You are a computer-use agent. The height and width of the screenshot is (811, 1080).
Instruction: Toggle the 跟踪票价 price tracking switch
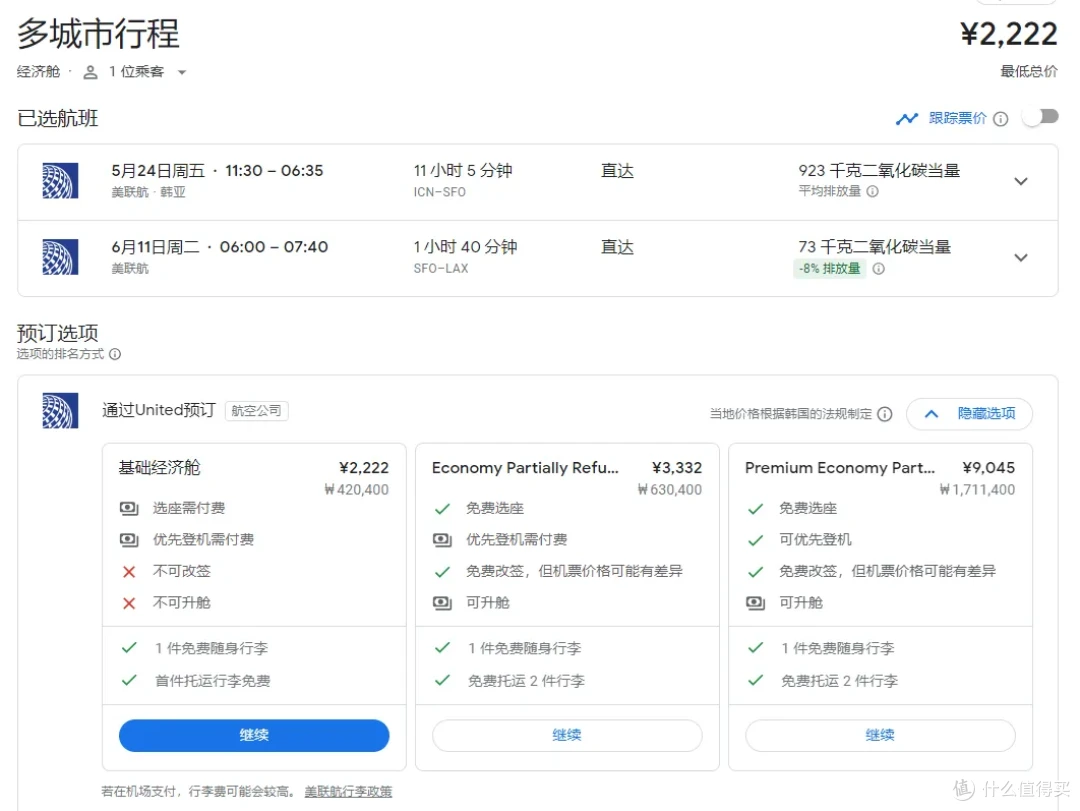1041,117
